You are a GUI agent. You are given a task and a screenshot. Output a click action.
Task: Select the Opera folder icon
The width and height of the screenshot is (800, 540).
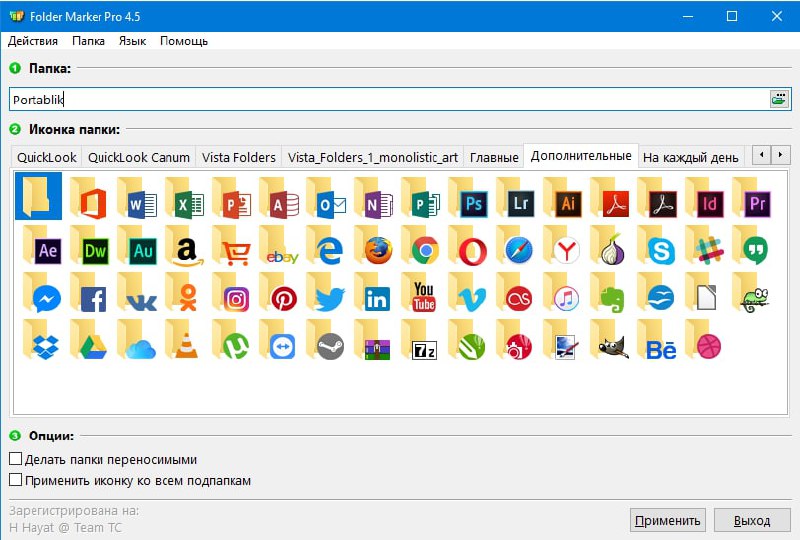(x=468, y=246)
